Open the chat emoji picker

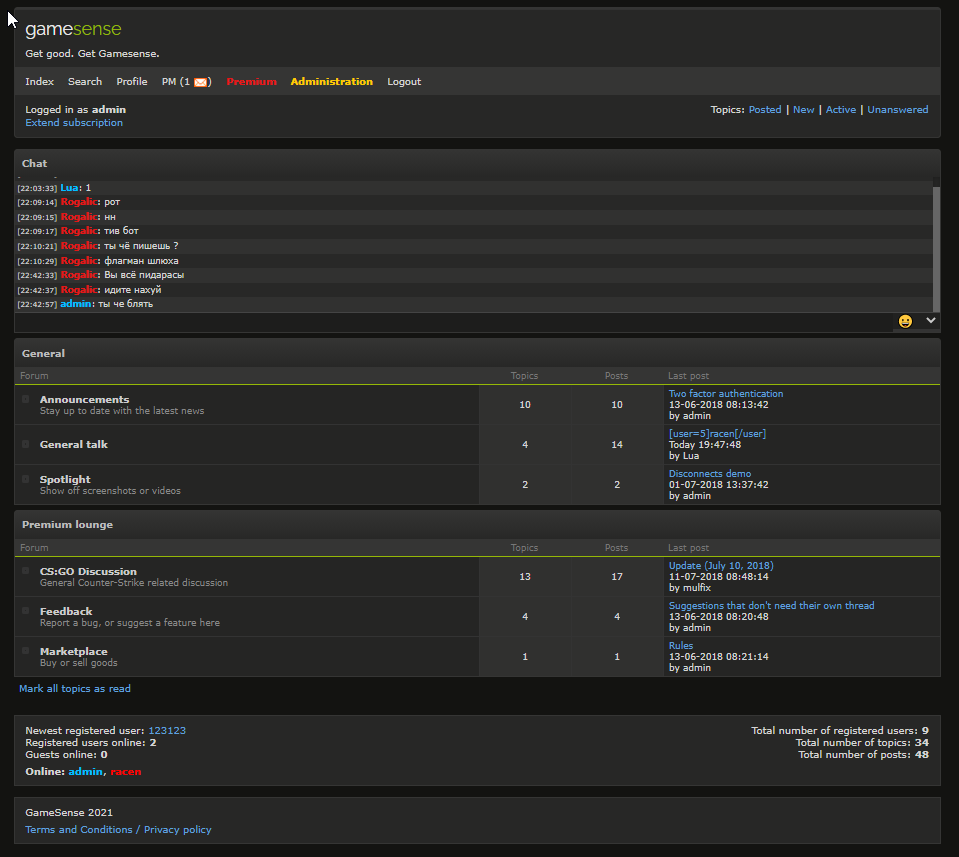[x=905, y=321]
